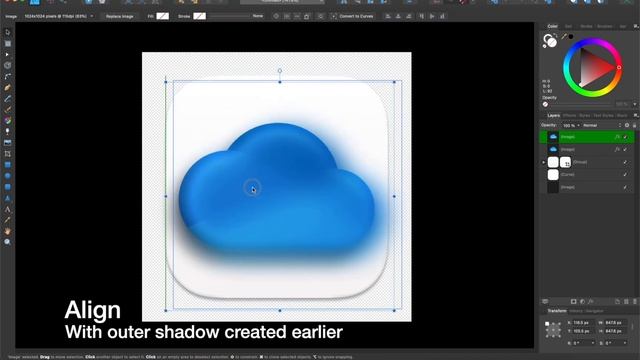Select the Place Image tool
Image resolution: width=640 pixels, height=360 pixels.
7,142
